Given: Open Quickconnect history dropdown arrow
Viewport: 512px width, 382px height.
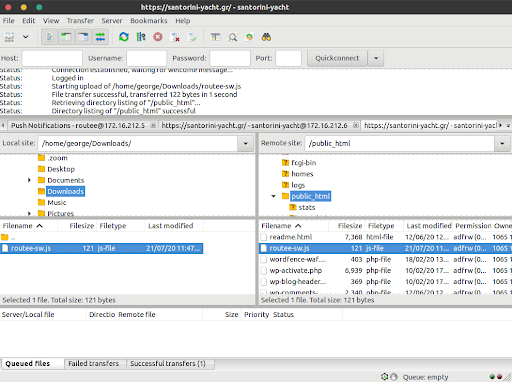Looking at the screenshot, I should 376,58.
